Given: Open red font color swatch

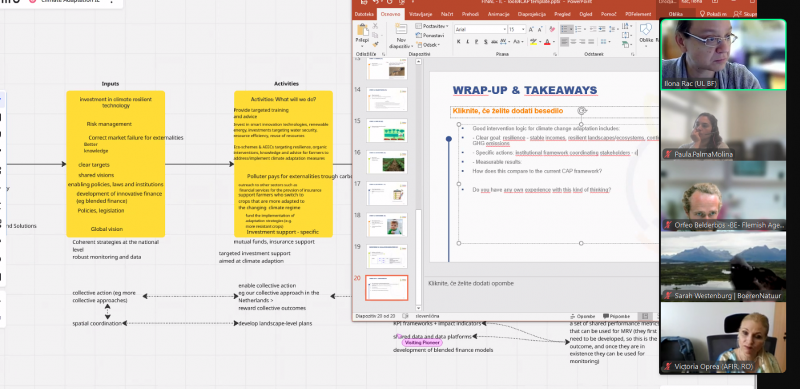Looking at the screenshot, I should [x=547, y=42].
